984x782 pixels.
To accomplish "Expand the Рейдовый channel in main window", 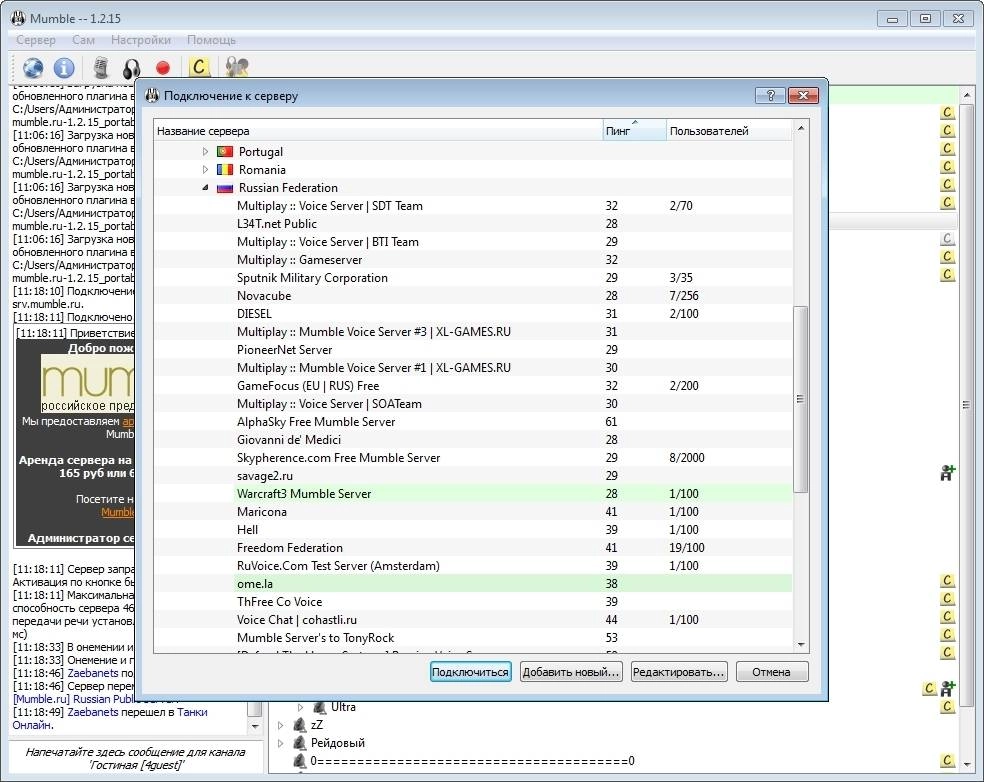I will [280, 743].
